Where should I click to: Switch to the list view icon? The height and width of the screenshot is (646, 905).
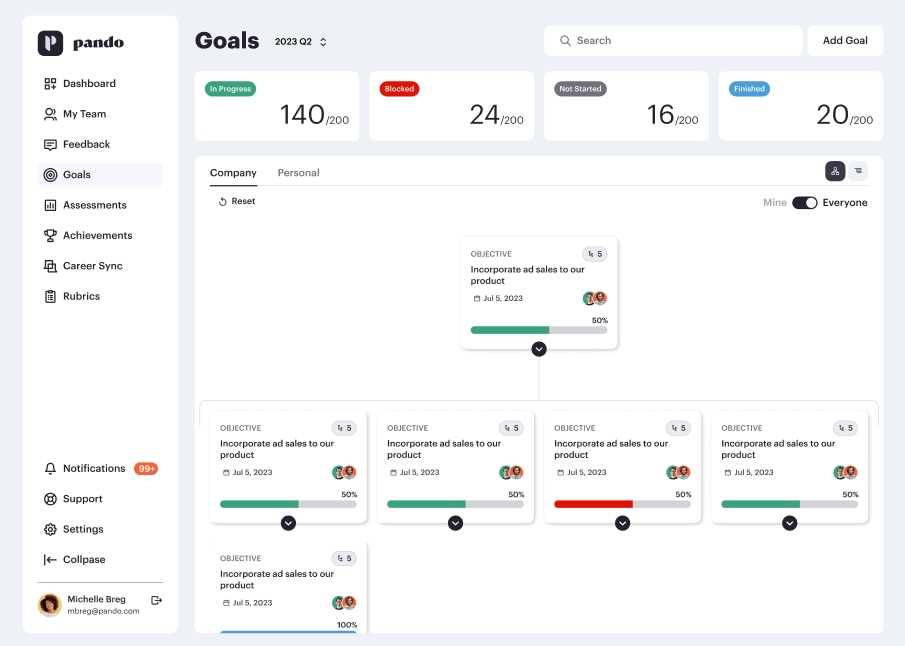coord(858,171)
